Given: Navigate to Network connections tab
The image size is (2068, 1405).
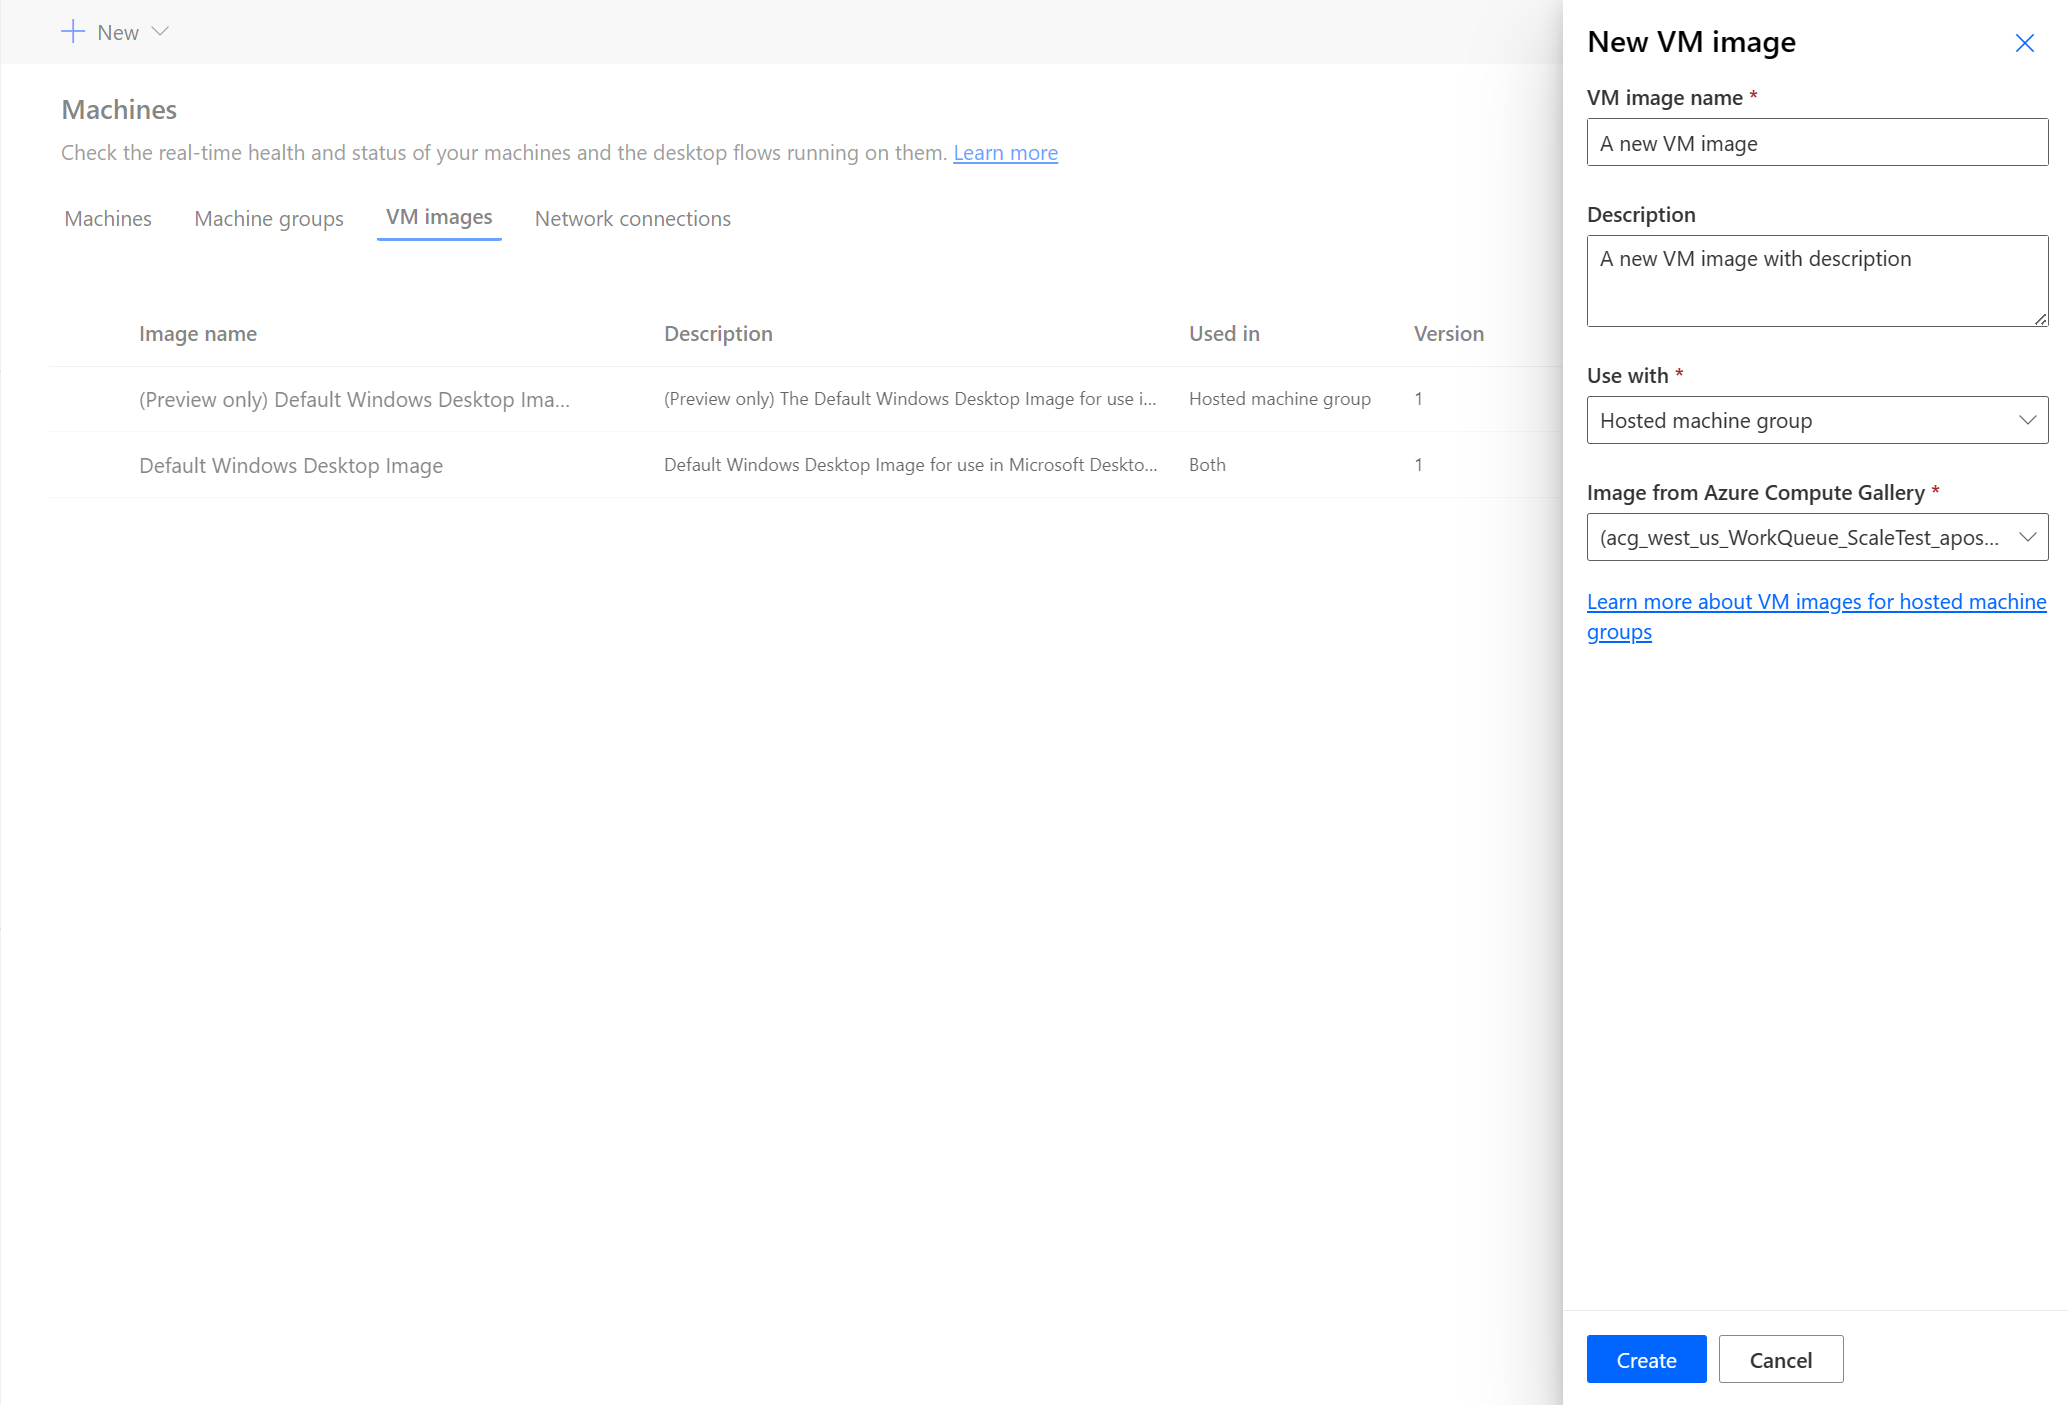Looking at the screenshot, I should (632, 216).
